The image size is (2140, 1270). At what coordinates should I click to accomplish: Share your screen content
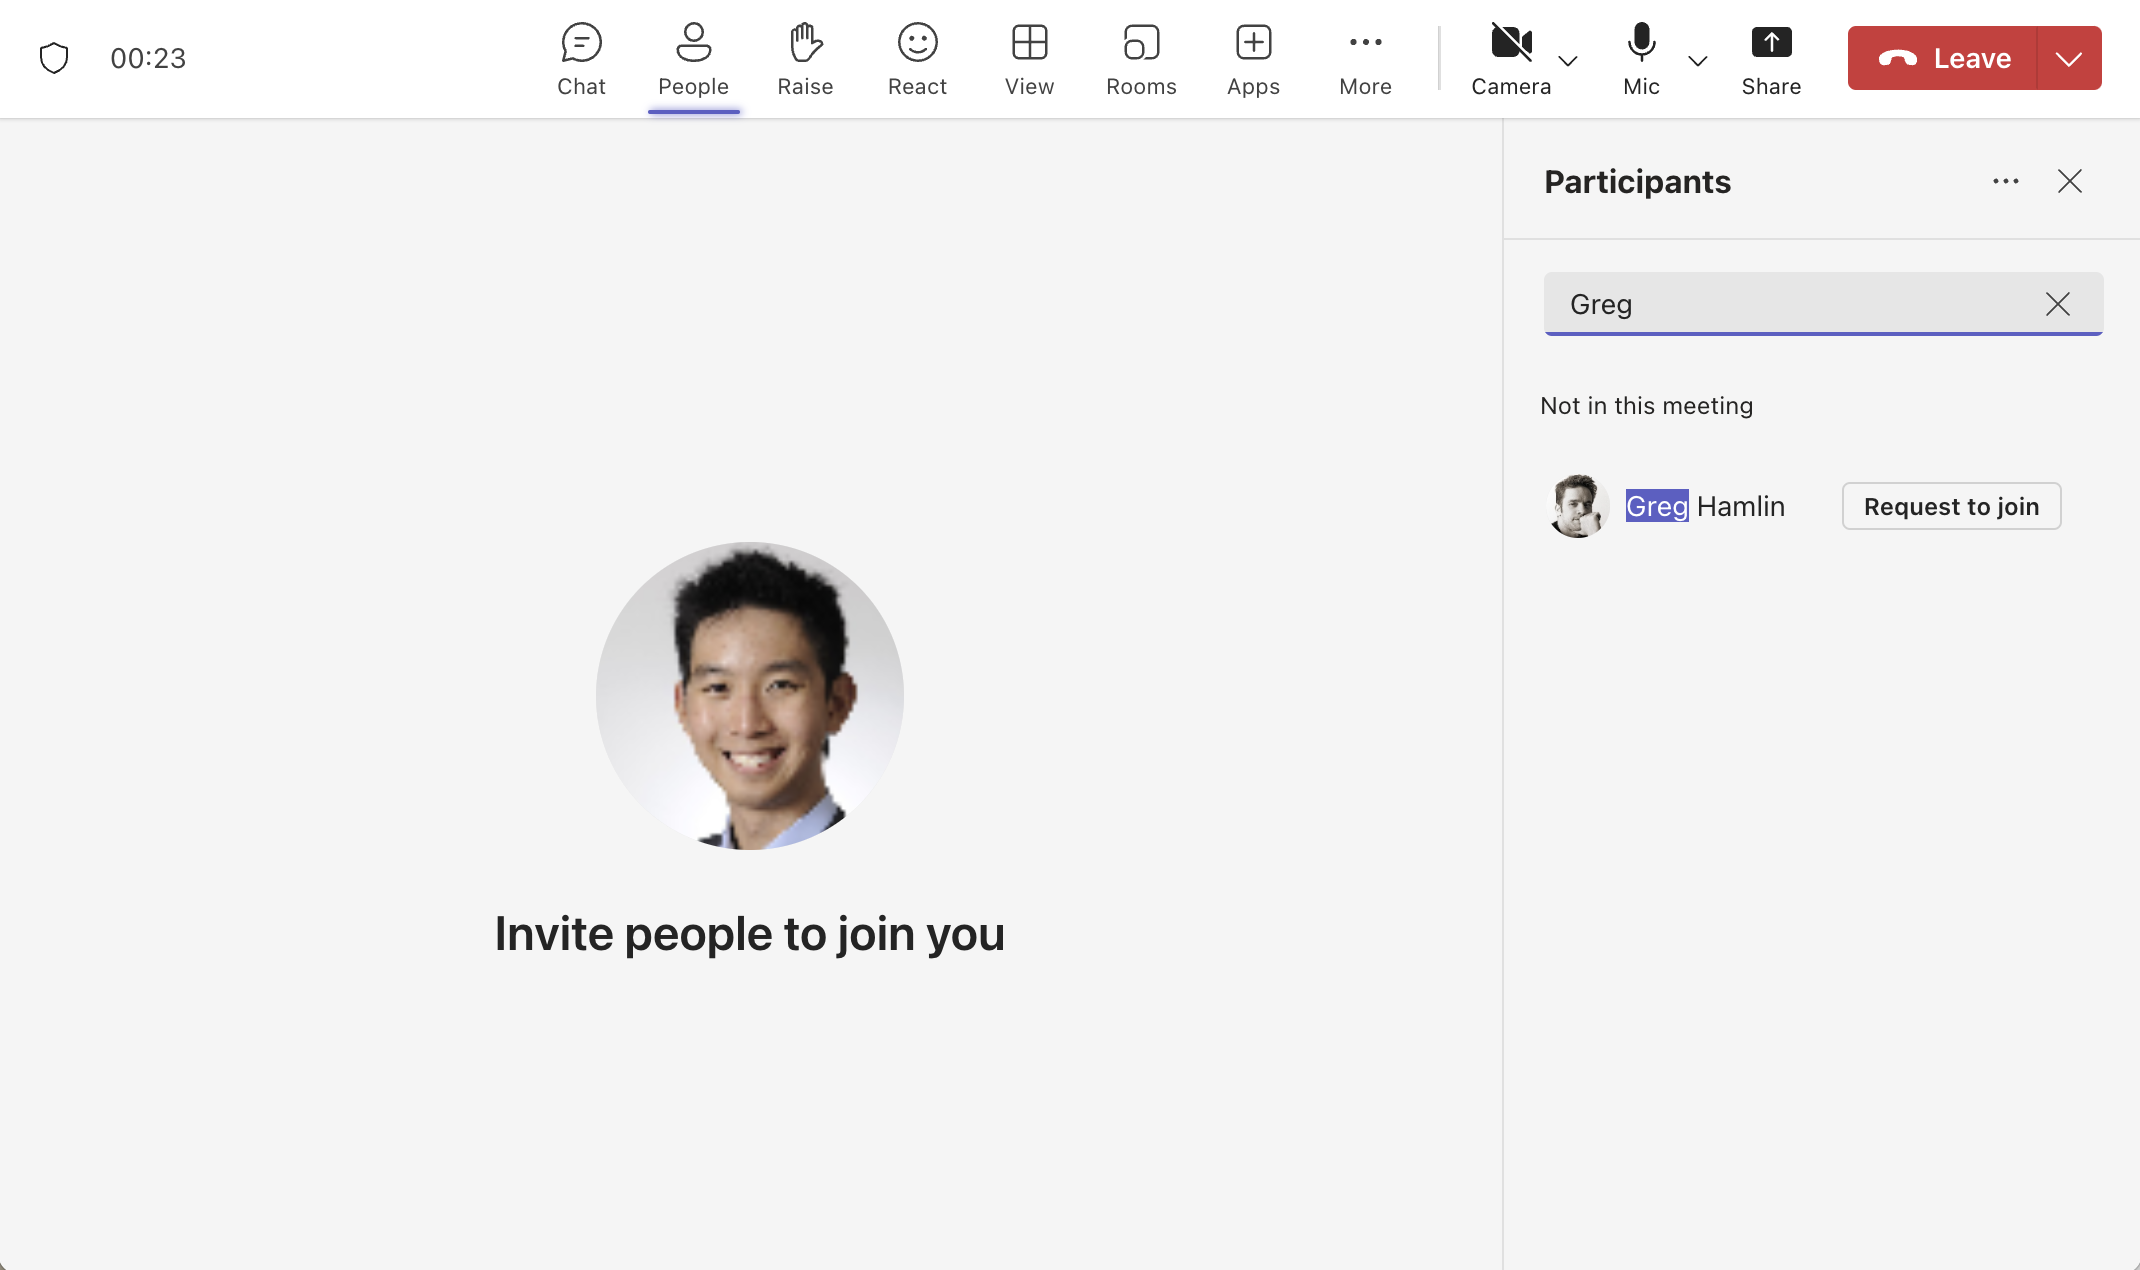pyautogui.click(x=1771, y=59)
